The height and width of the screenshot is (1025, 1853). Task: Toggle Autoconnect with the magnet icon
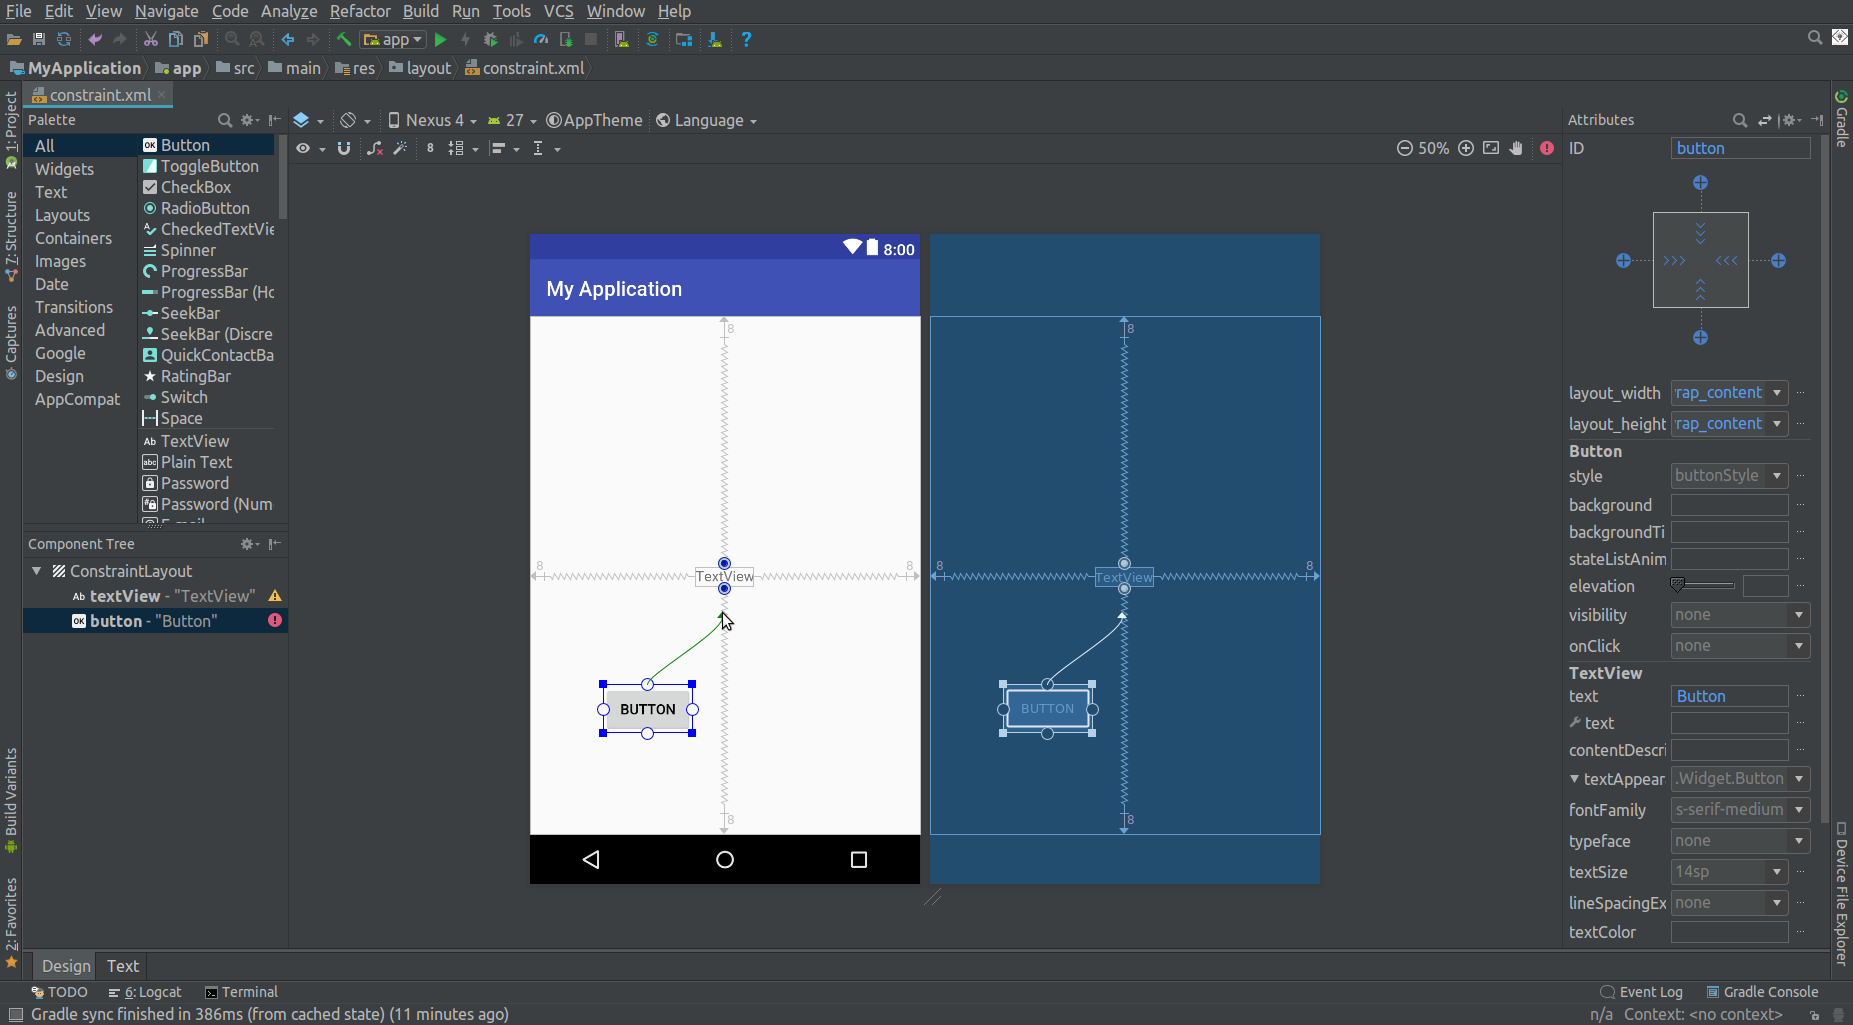[x=344, y=148]
